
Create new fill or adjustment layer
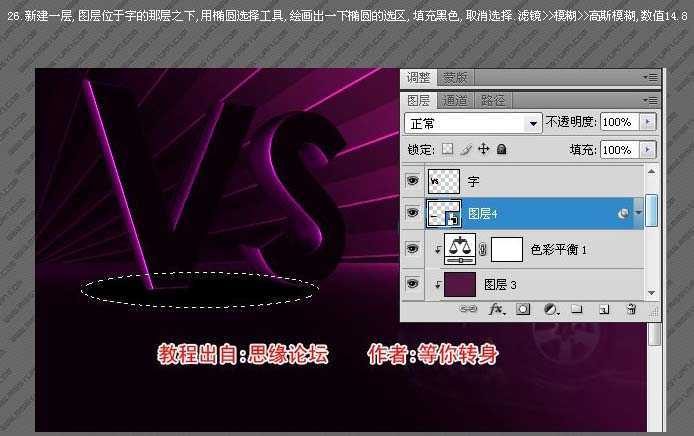point(550,309)
